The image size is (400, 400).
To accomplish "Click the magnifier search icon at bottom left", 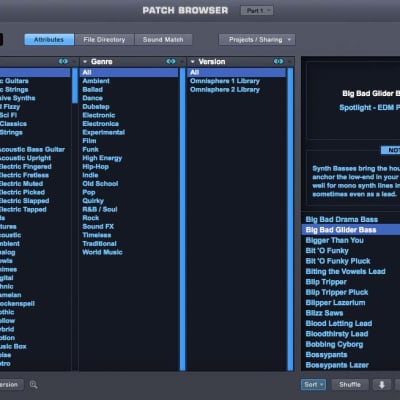I will (x=33, y=385).
